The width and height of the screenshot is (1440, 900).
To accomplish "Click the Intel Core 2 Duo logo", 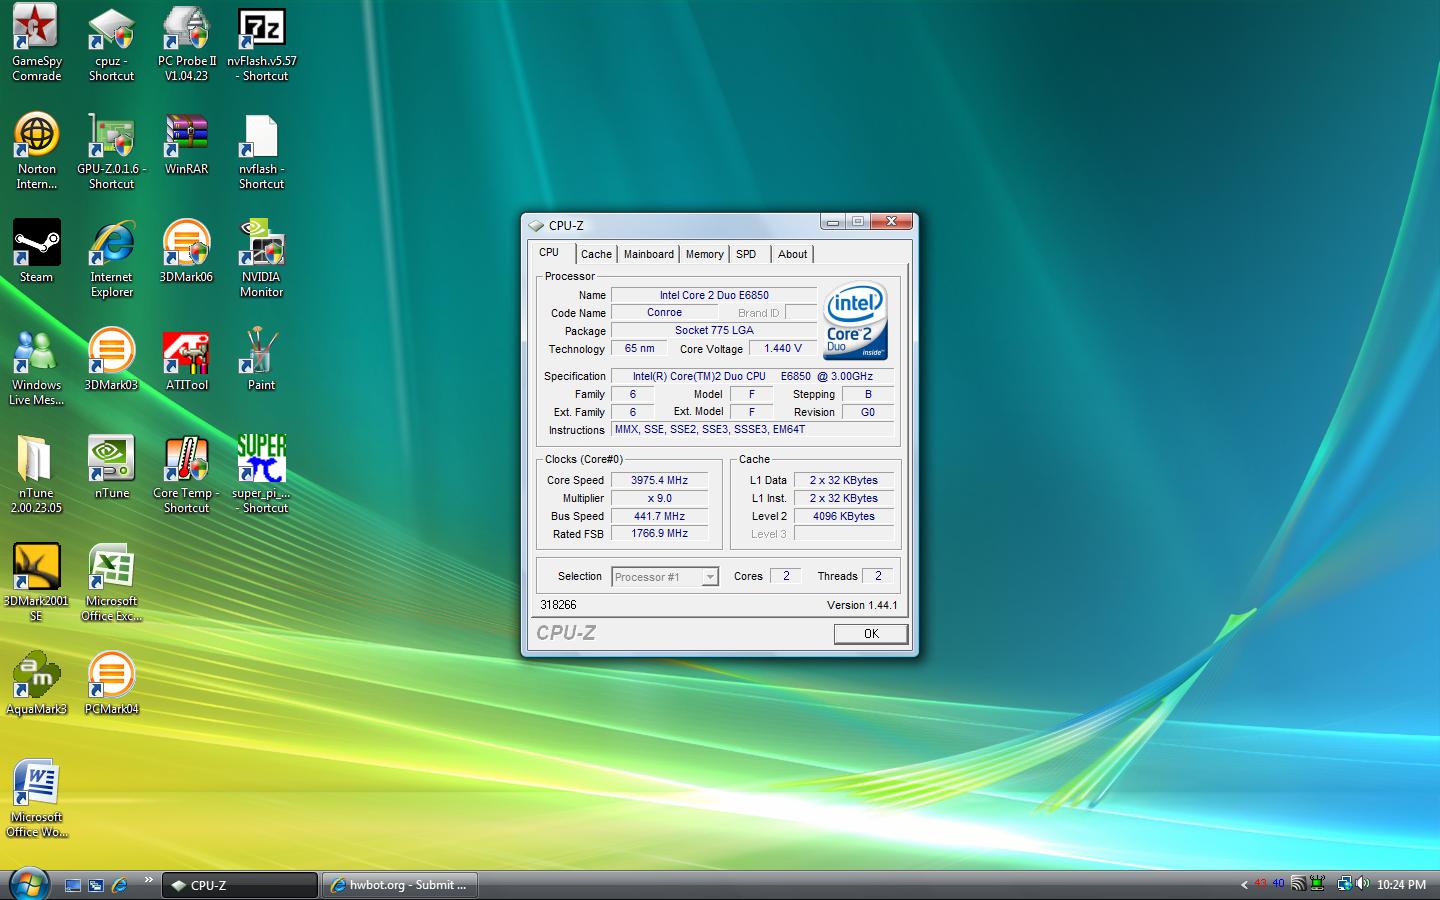I will pyautogui.click(x=855, y=321).
